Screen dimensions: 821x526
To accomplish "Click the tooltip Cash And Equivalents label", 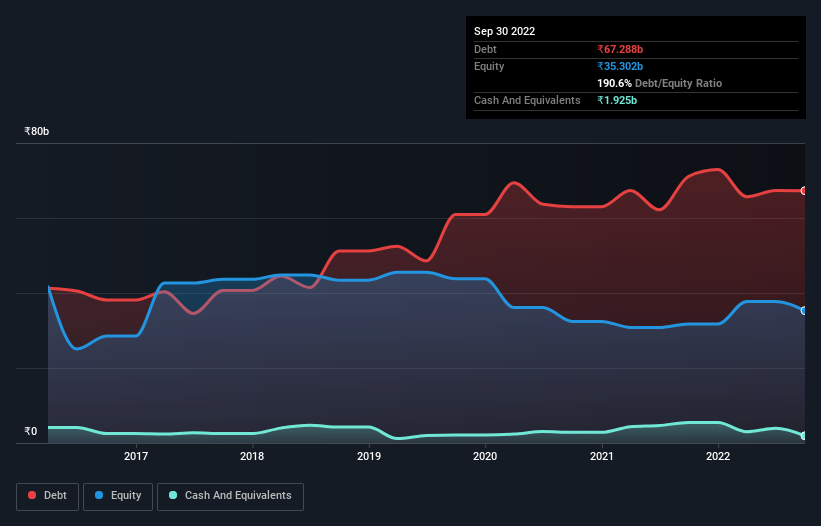I will pyautogui.click(x=527, y=100).
